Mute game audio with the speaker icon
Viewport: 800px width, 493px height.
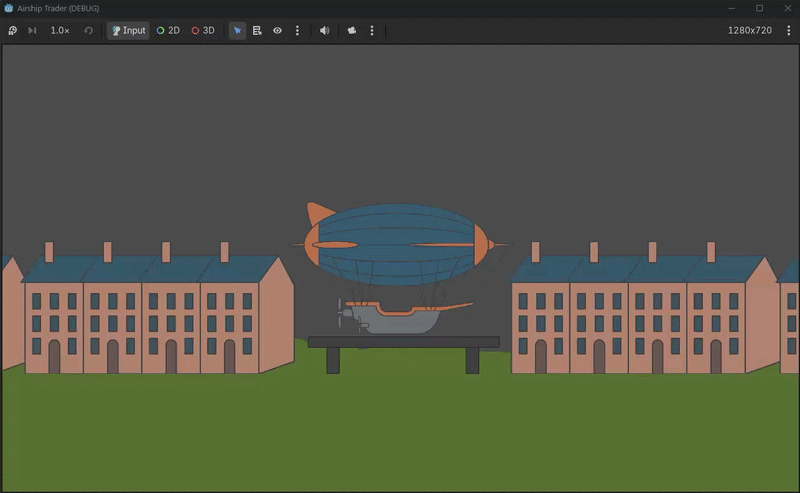point(324,31)
